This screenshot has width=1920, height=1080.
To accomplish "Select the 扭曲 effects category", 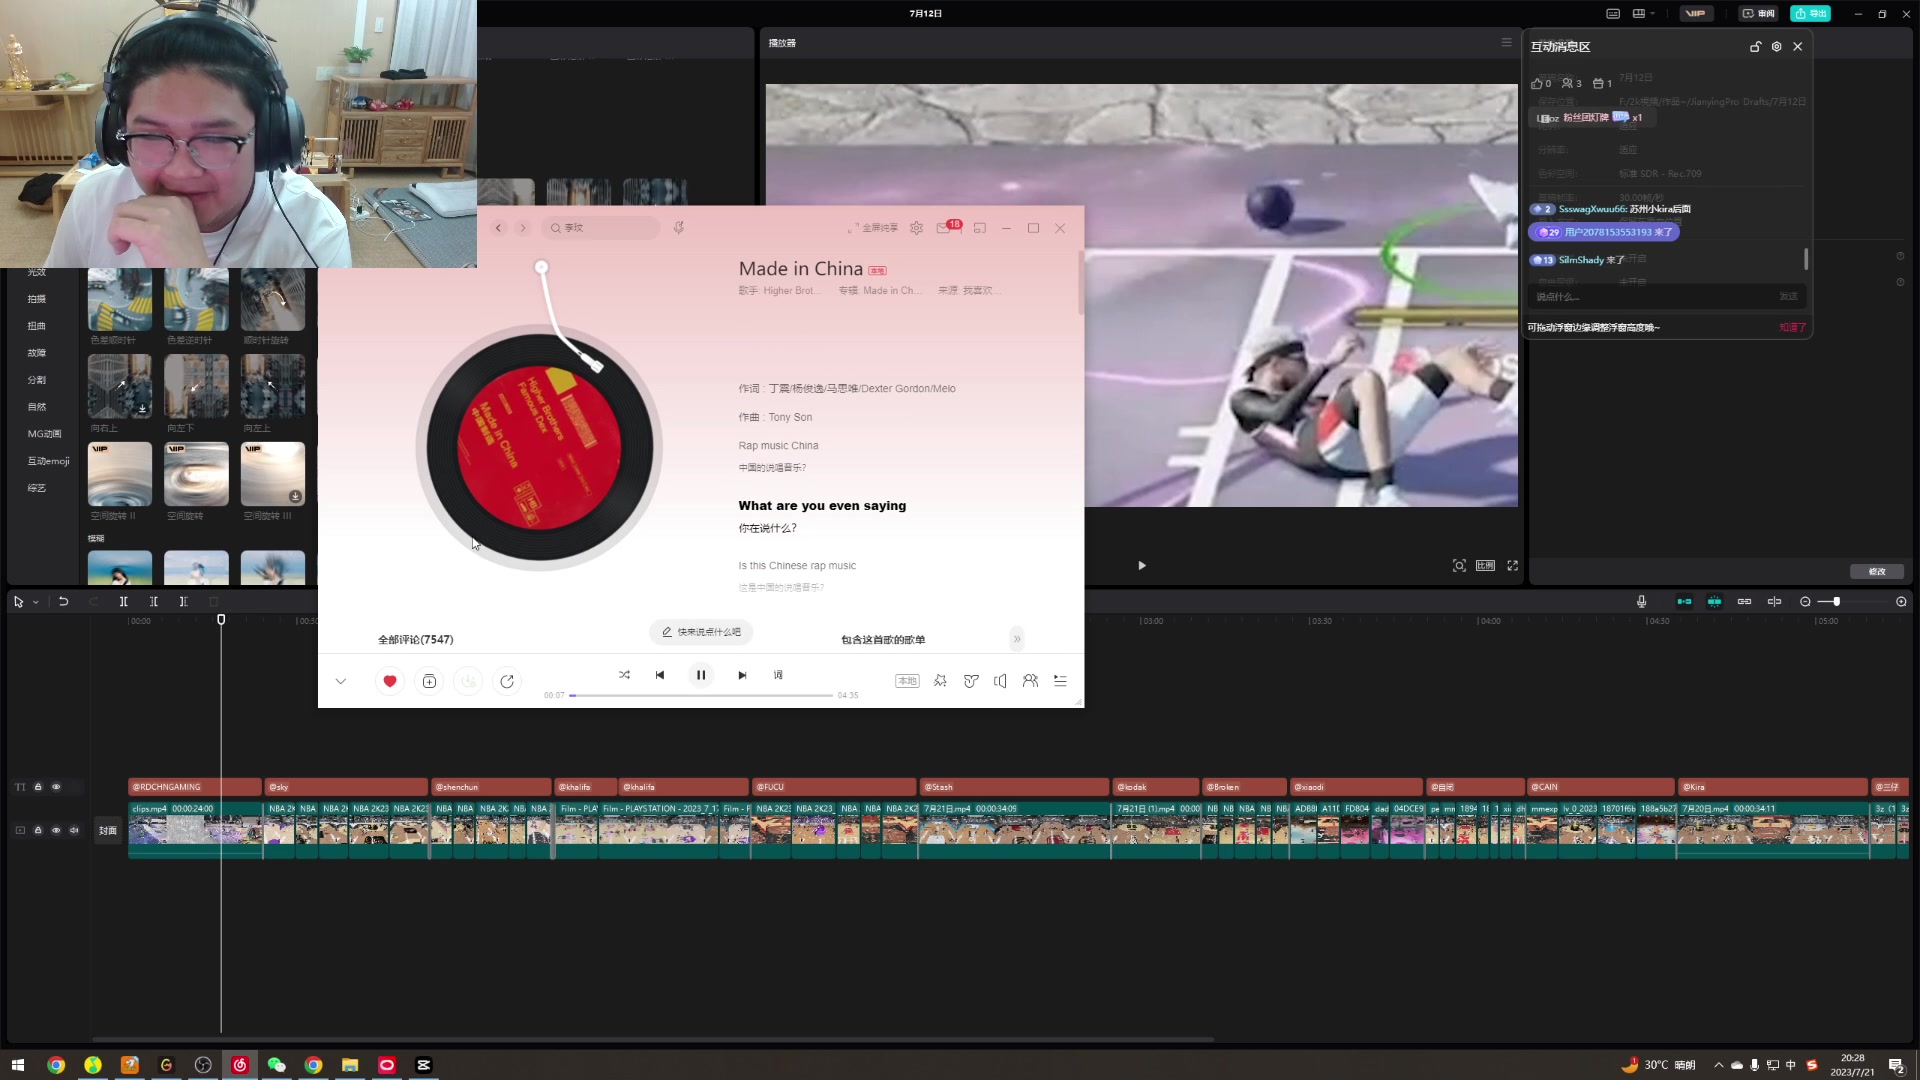I will [37, 326].
